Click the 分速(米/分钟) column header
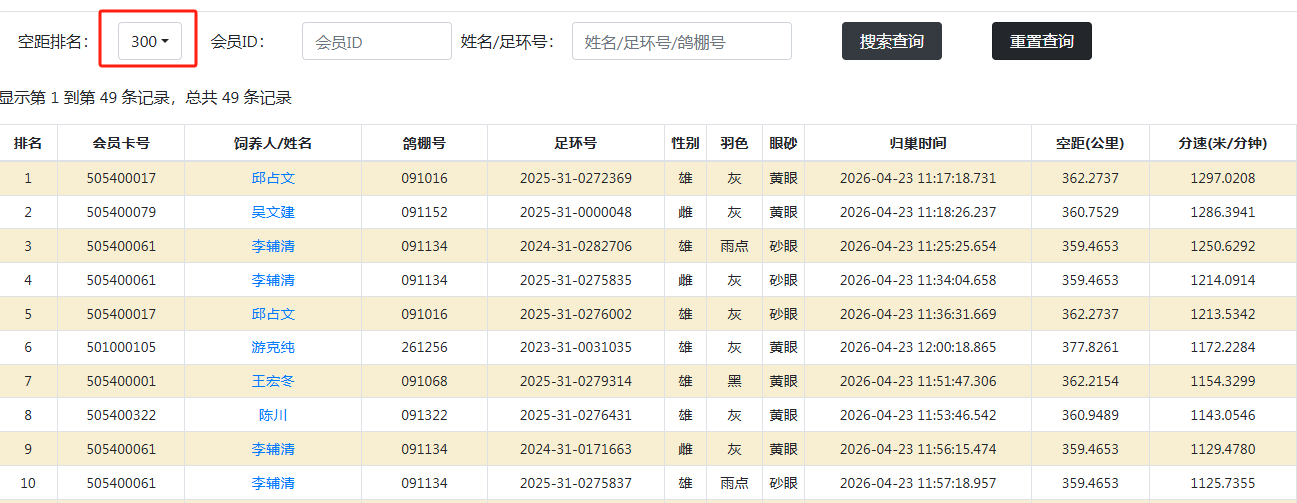 point(1222,143)
